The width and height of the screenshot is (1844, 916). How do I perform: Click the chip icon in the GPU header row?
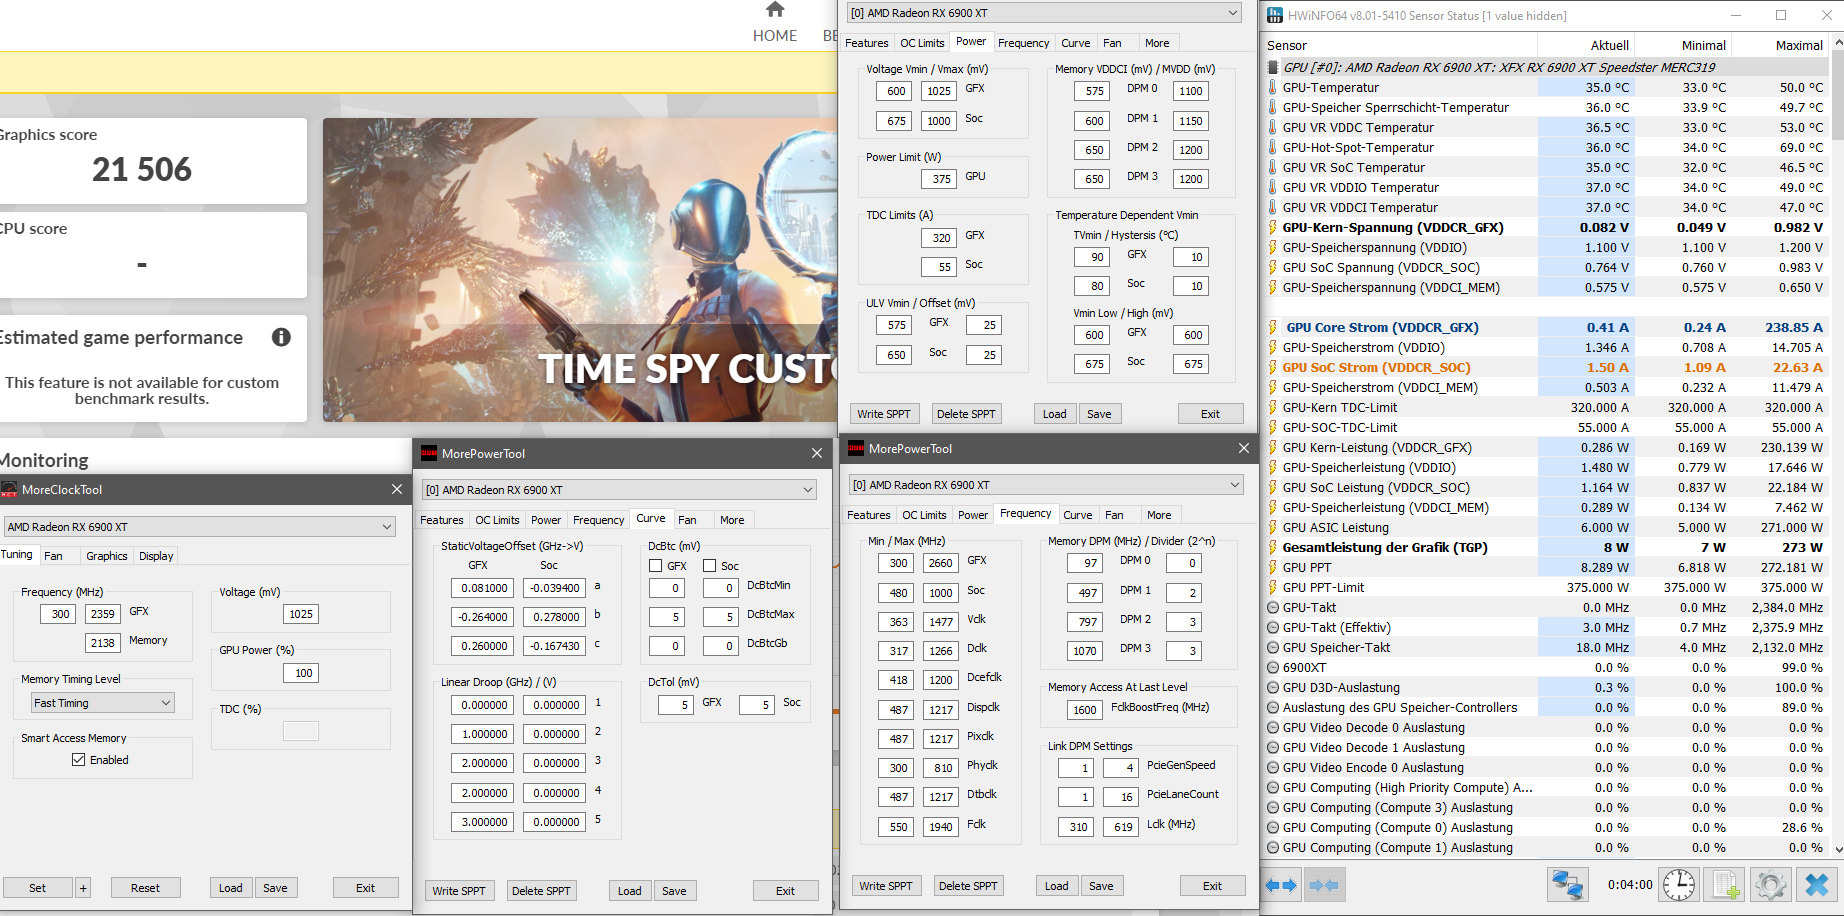[1273, 67]
